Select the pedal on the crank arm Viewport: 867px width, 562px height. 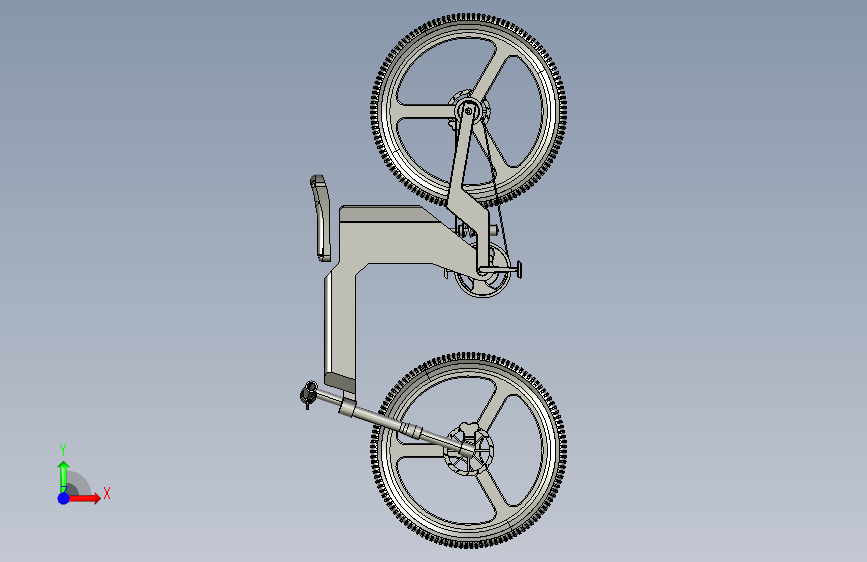pyautogui.click(x=519, y=269)
